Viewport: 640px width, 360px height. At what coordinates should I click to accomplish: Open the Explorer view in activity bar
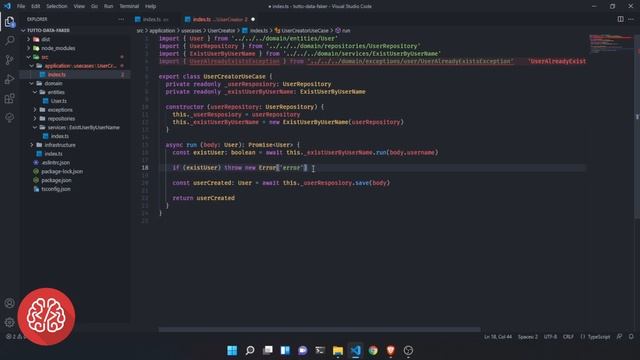point(9,22)
